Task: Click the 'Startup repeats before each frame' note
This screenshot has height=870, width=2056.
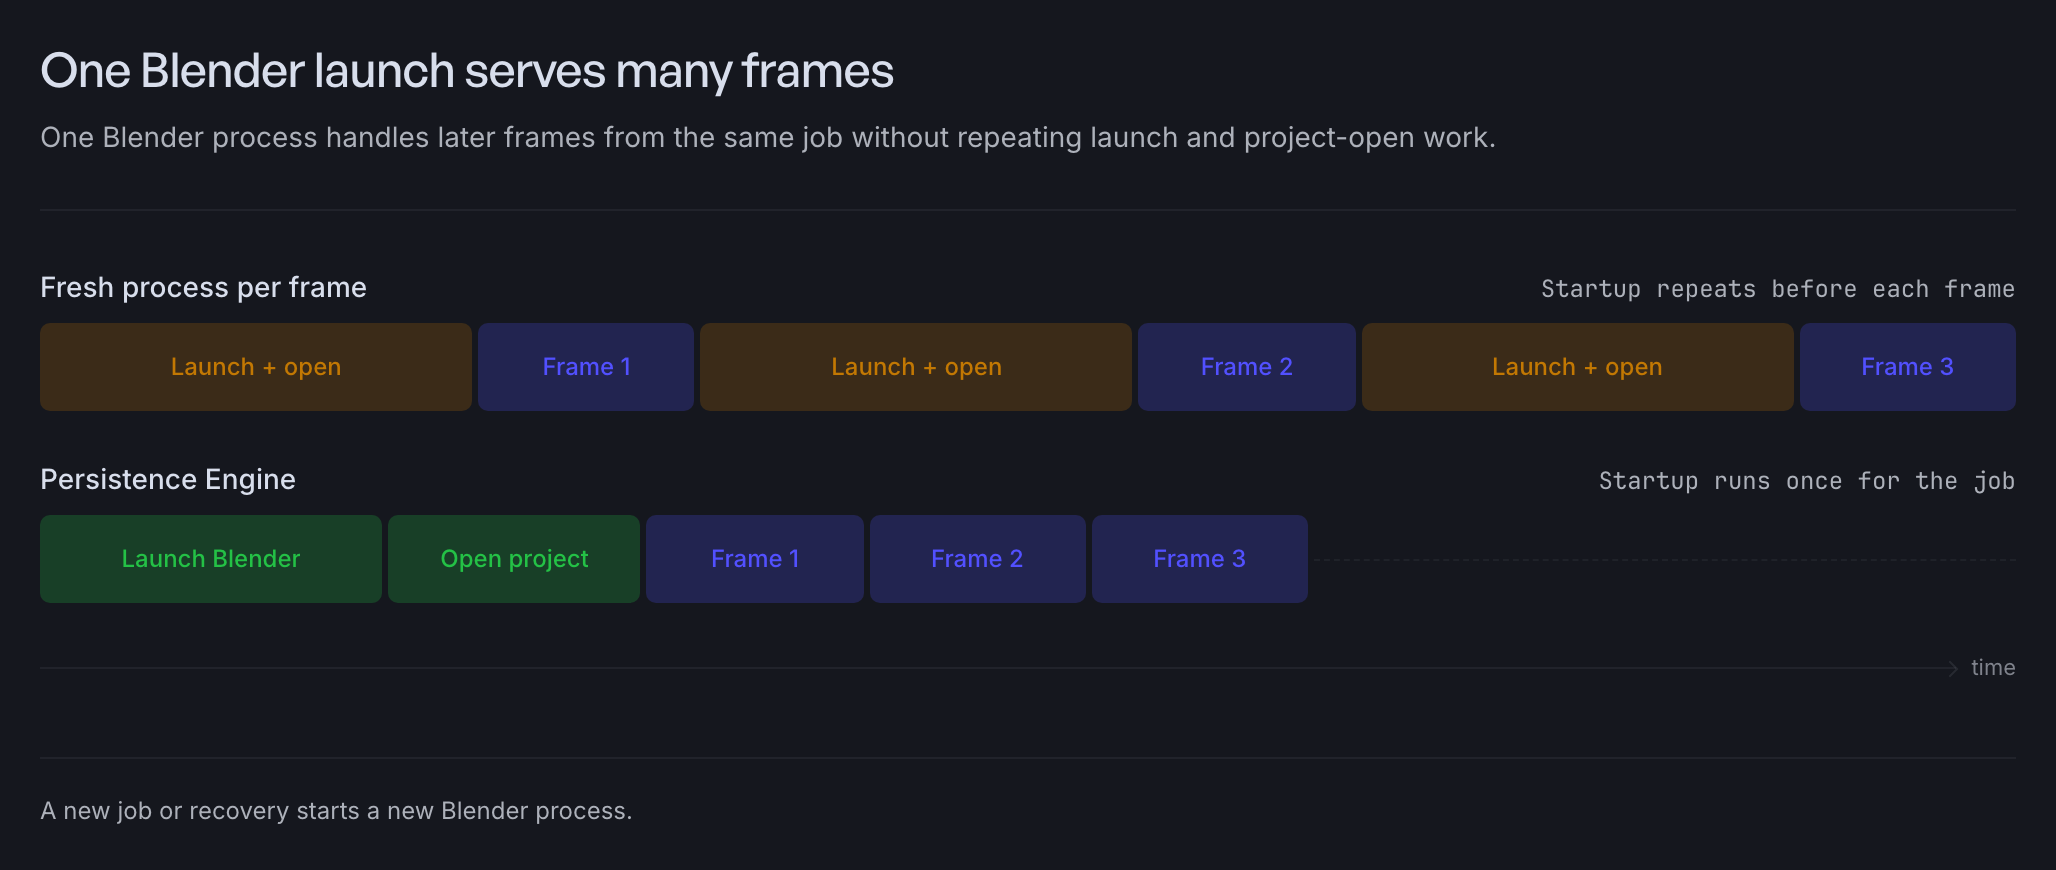Action: click(x=1778, y=289)
